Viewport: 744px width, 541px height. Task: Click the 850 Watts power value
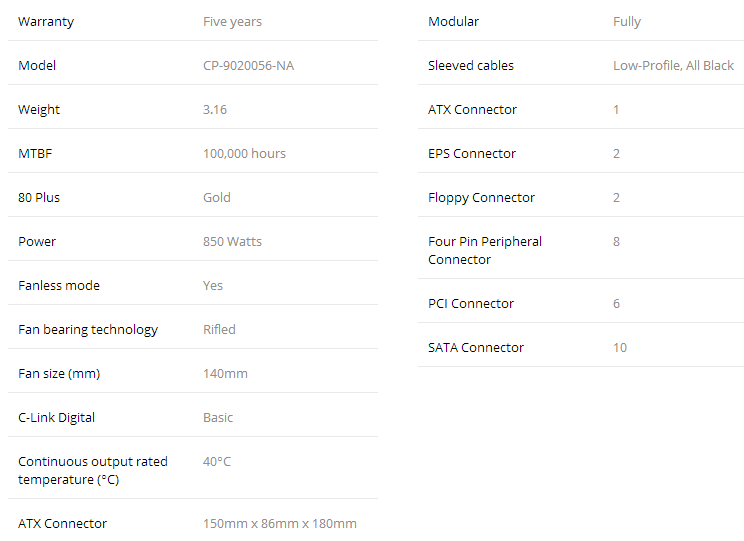[232, 242]
